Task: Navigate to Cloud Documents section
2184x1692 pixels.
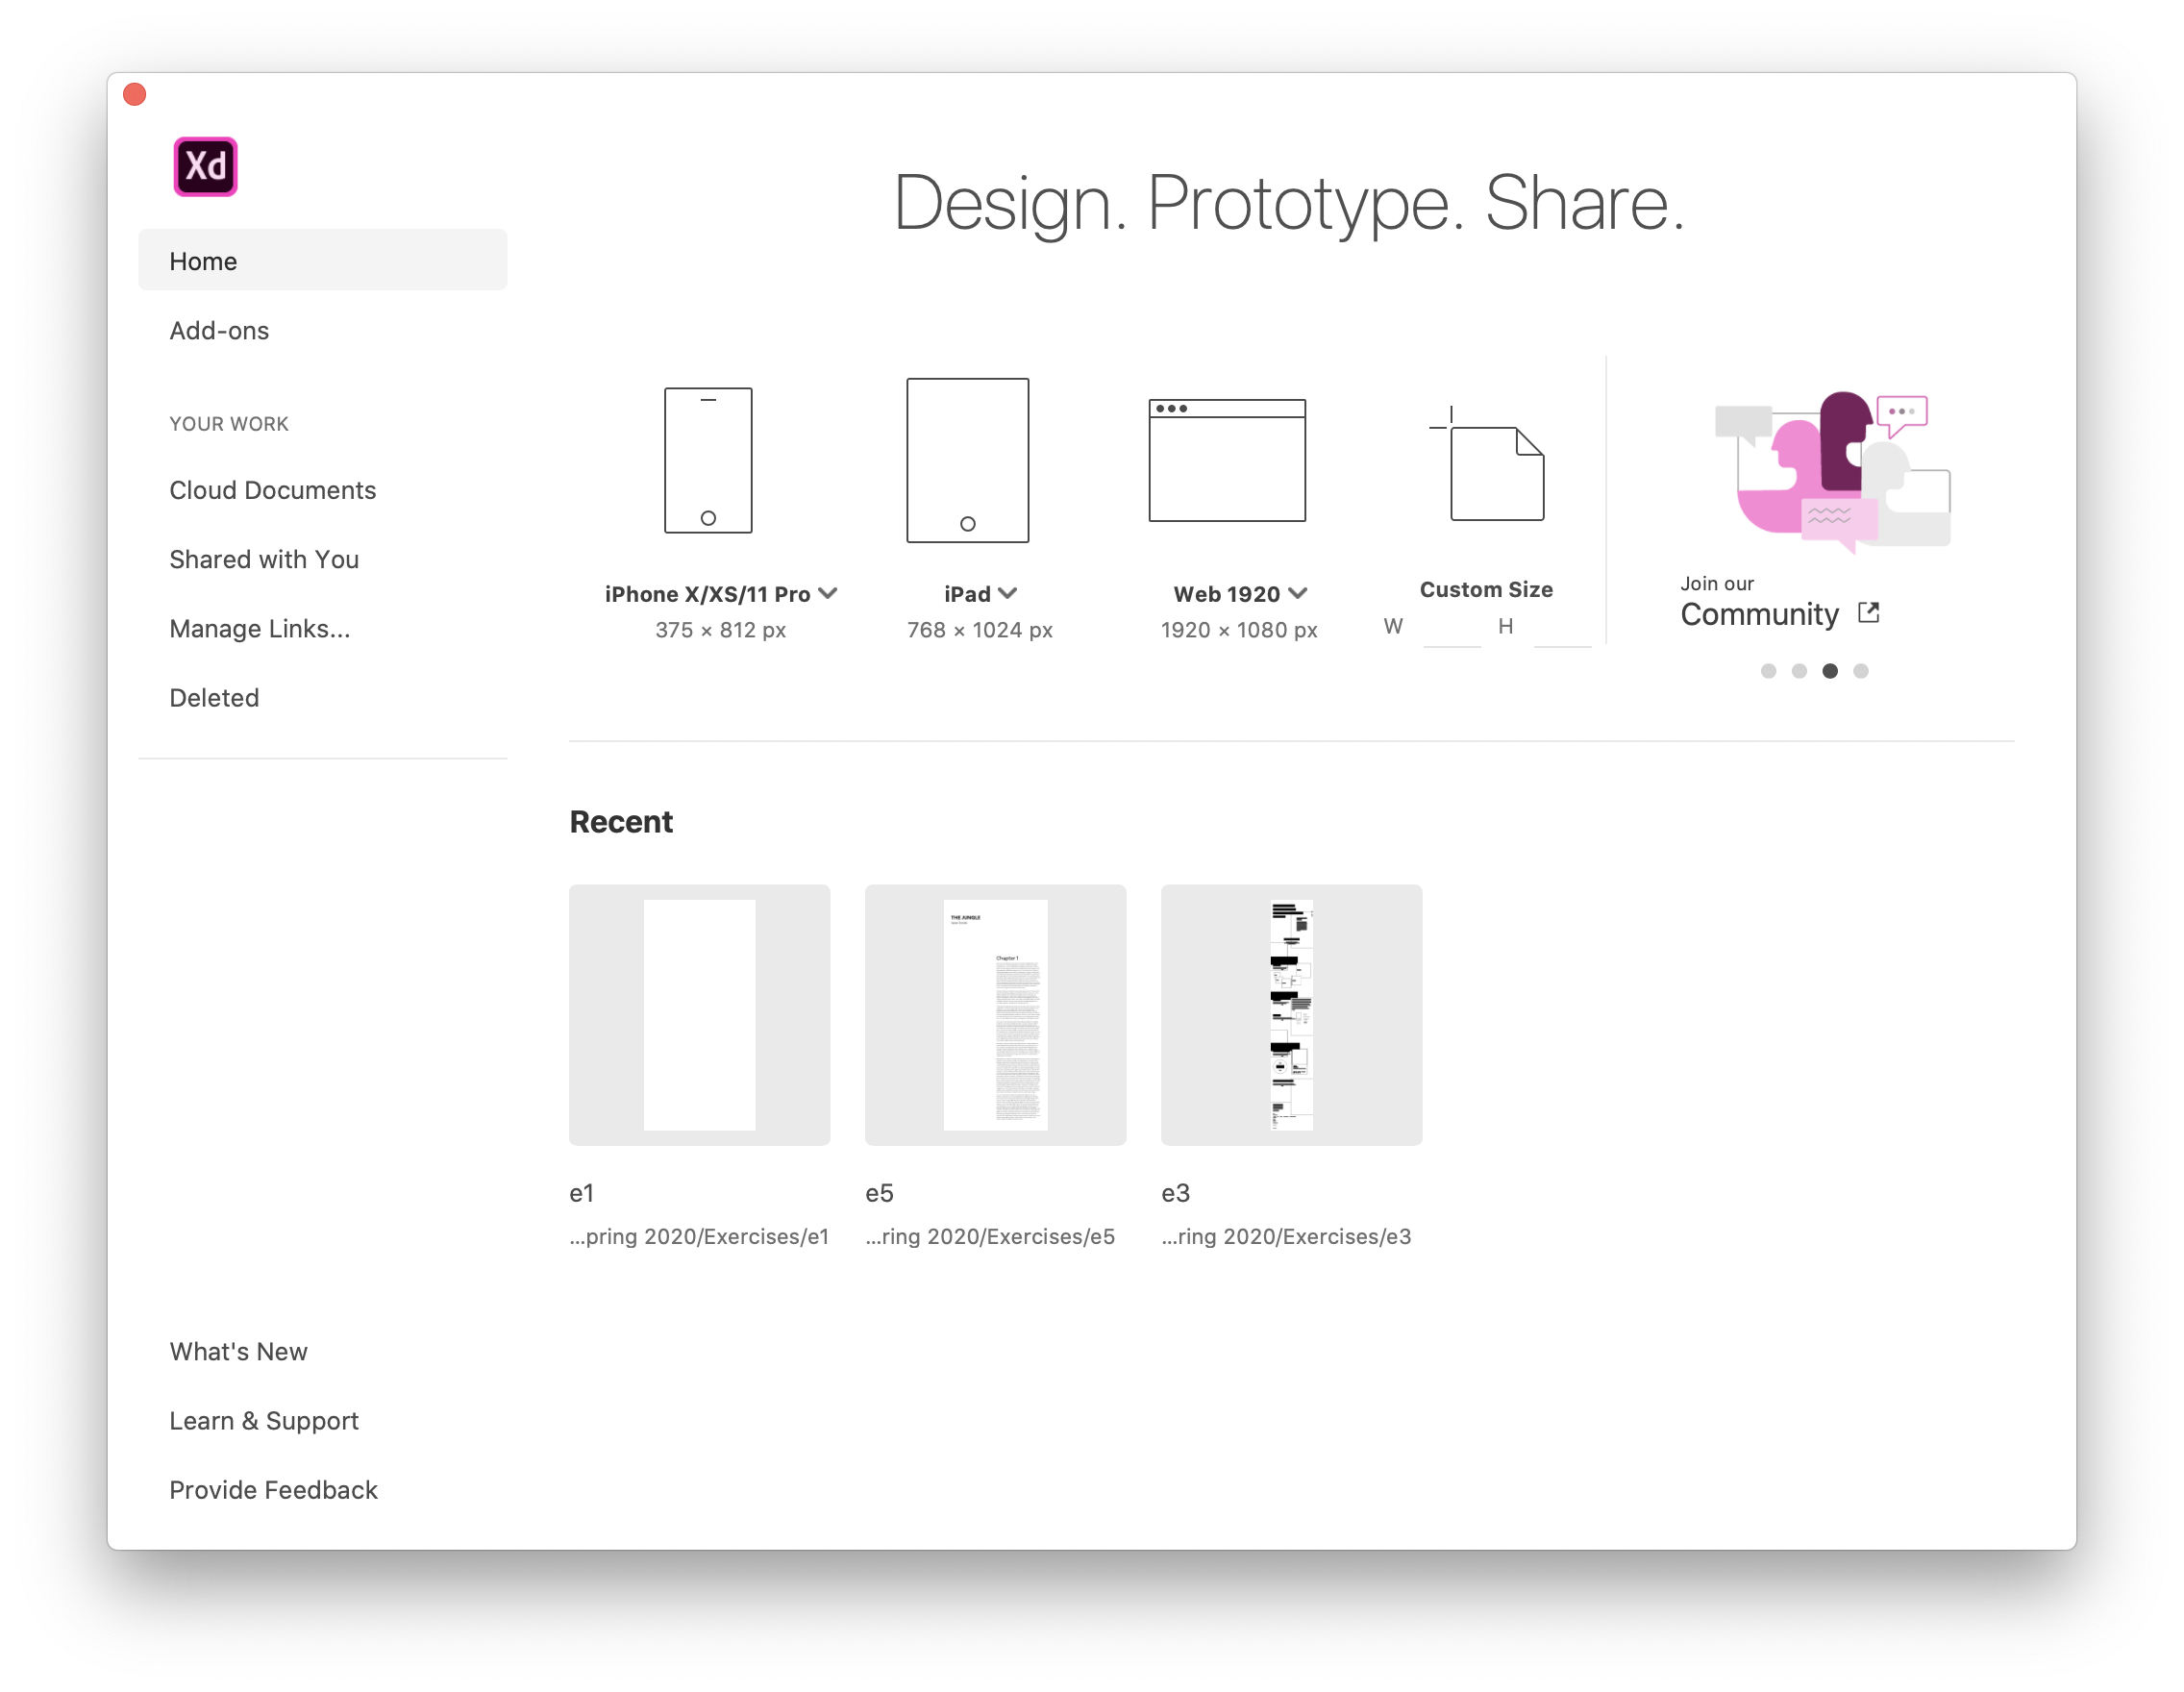Action: (x=271, y=489)
